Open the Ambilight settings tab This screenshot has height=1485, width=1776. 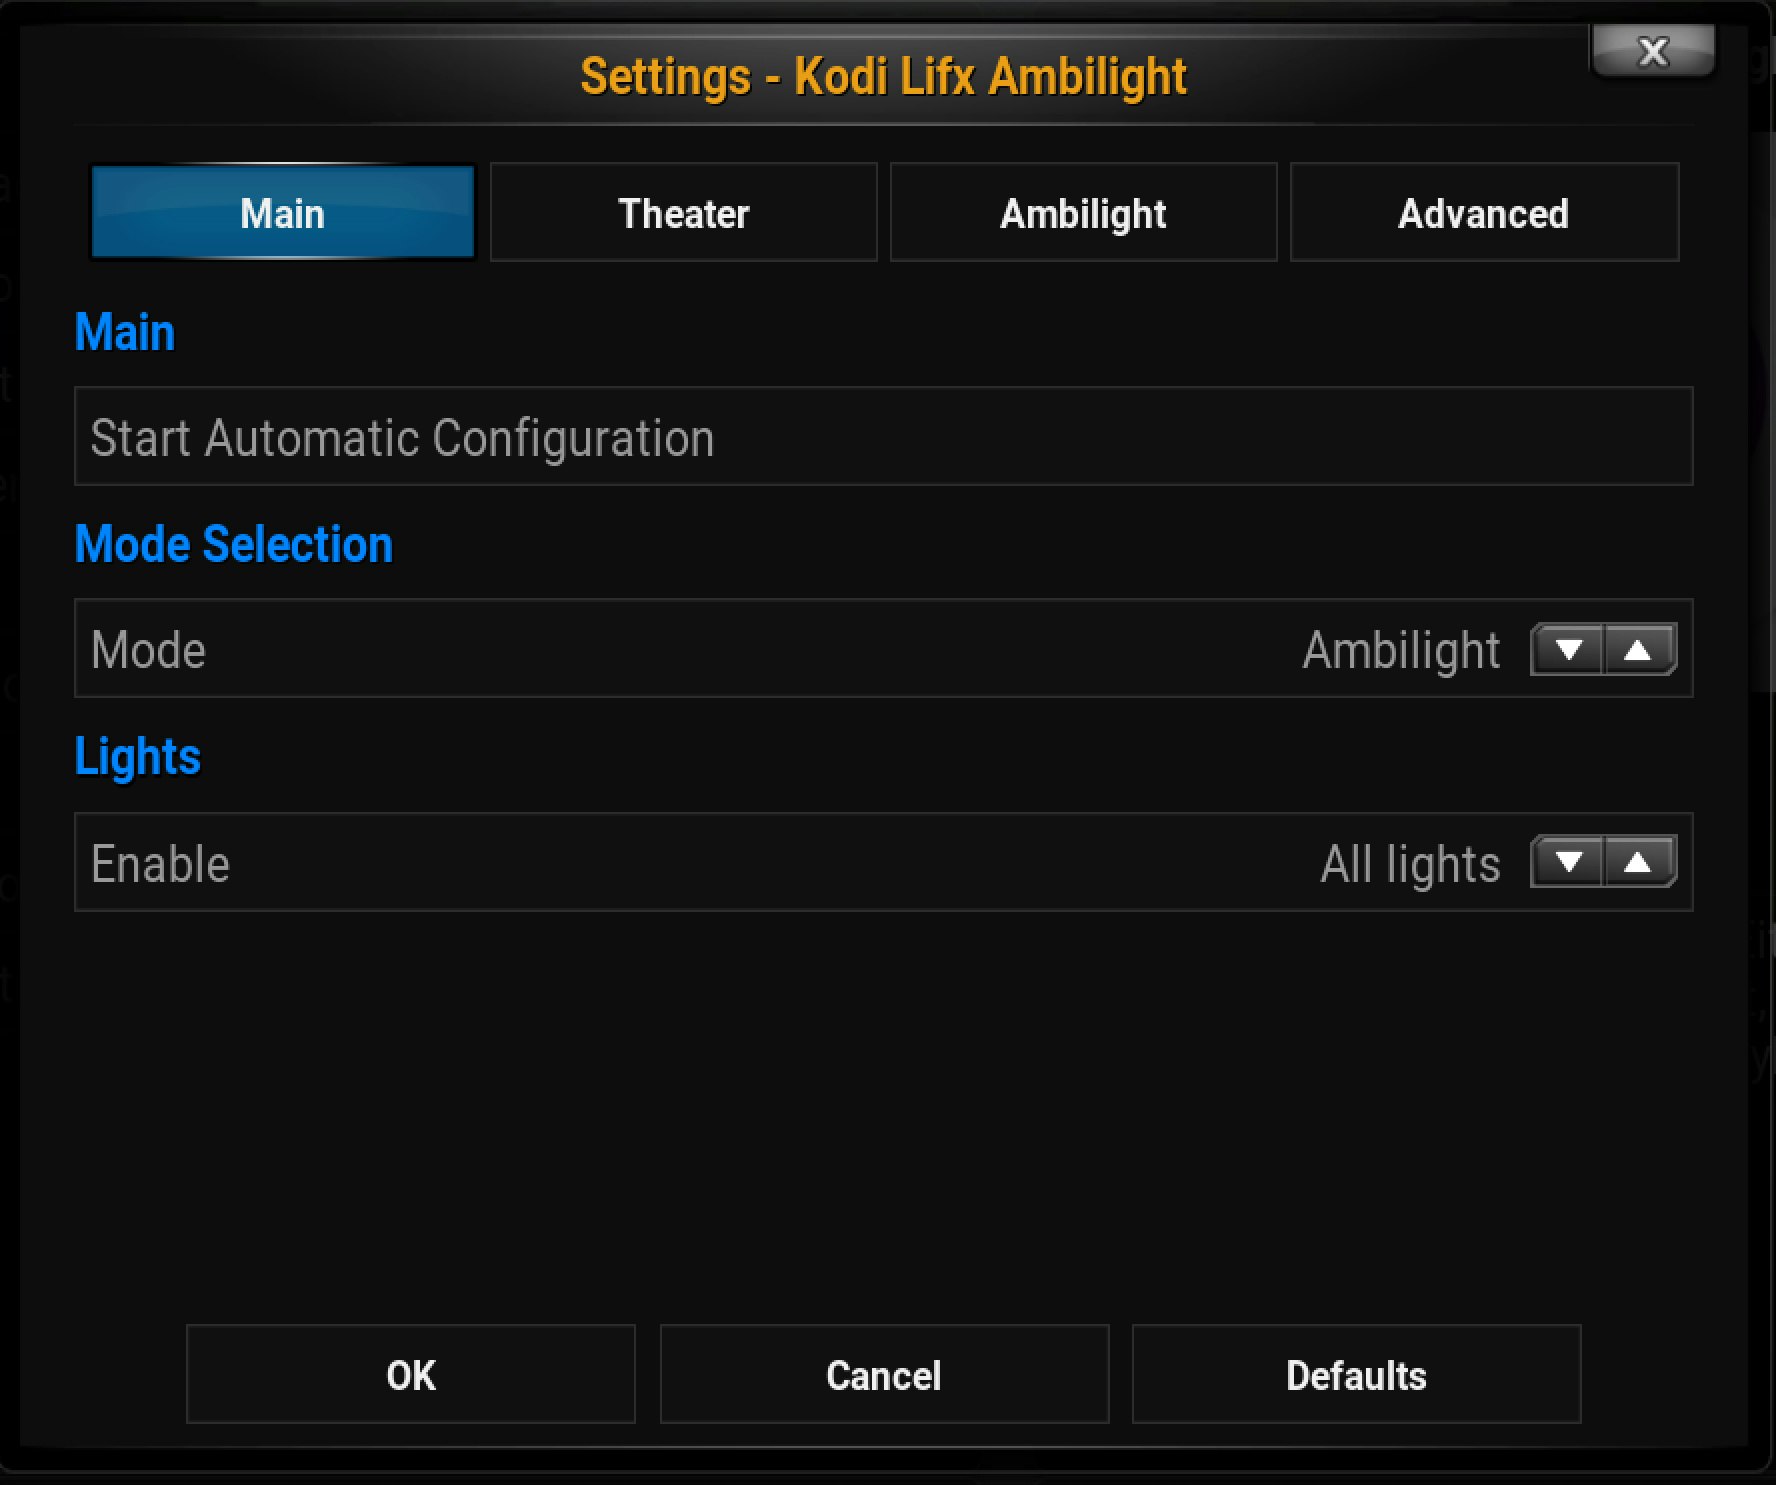pyautogui.click(x=1083, y=212)
